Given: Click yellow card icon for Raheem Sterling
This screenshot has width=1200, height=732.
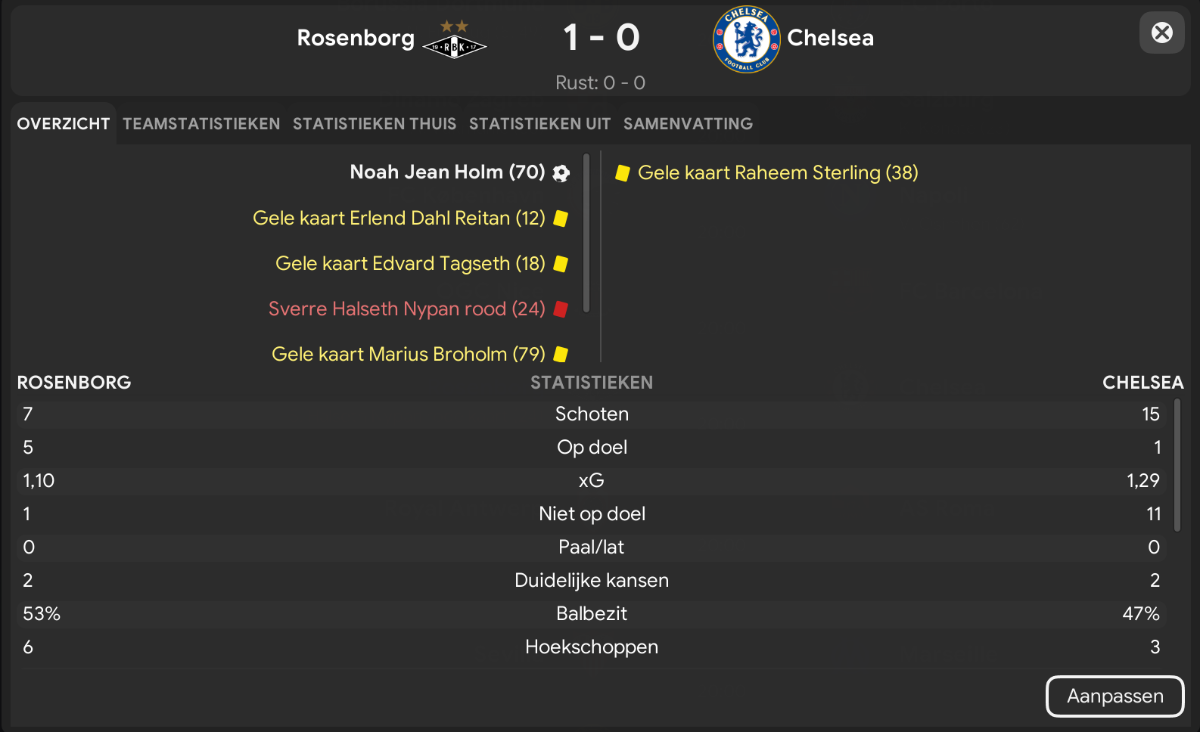Looking at the screenshot, I should tap(622, 173).
